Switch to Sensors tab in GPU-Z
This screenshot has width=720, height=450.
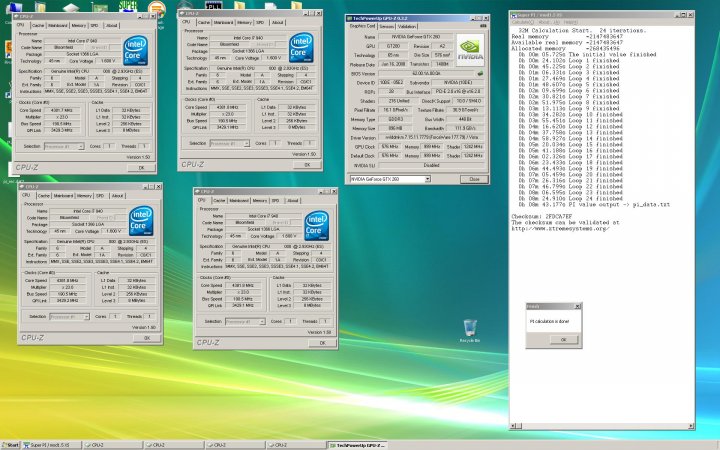click(x=386, y=27)
